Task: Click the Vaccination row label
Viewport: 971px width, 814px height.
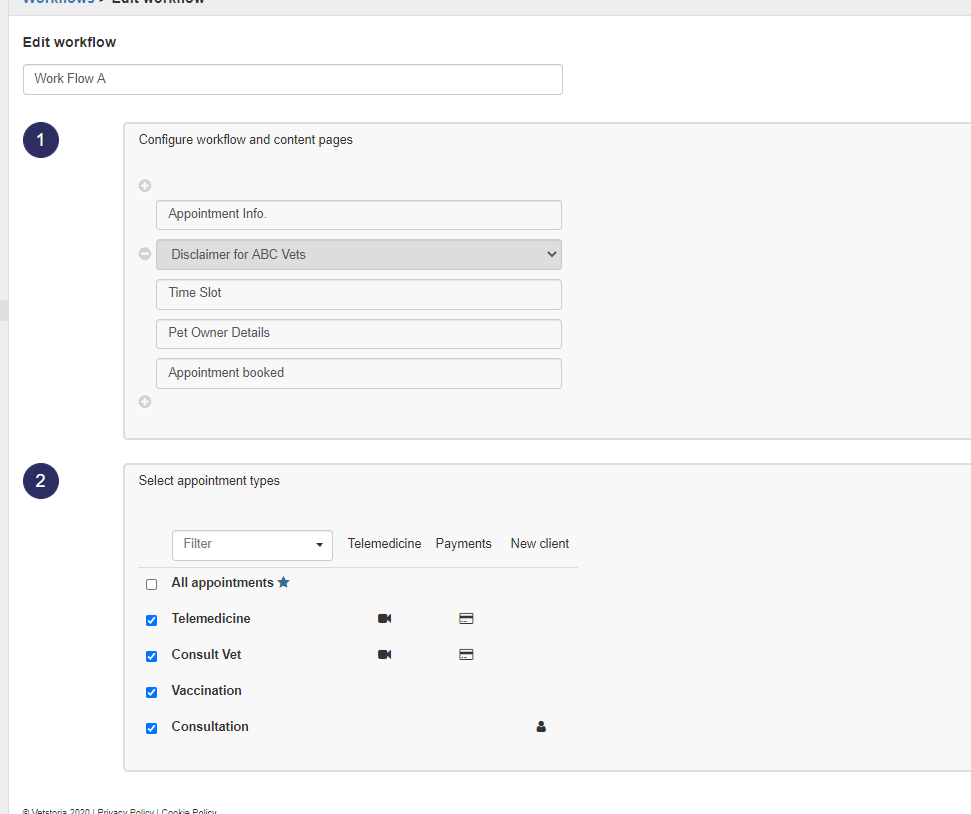Action: (206, 690)
